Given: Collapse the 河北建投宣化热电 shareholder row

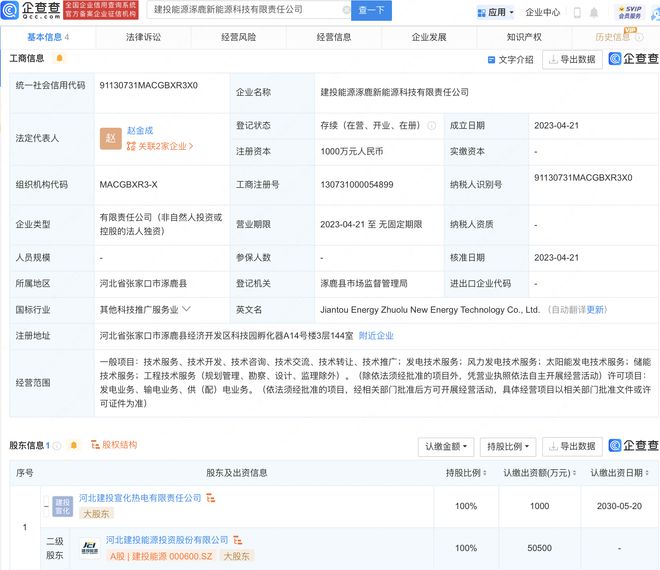Looking at the screenshot, I should click(x=46, y=506).
